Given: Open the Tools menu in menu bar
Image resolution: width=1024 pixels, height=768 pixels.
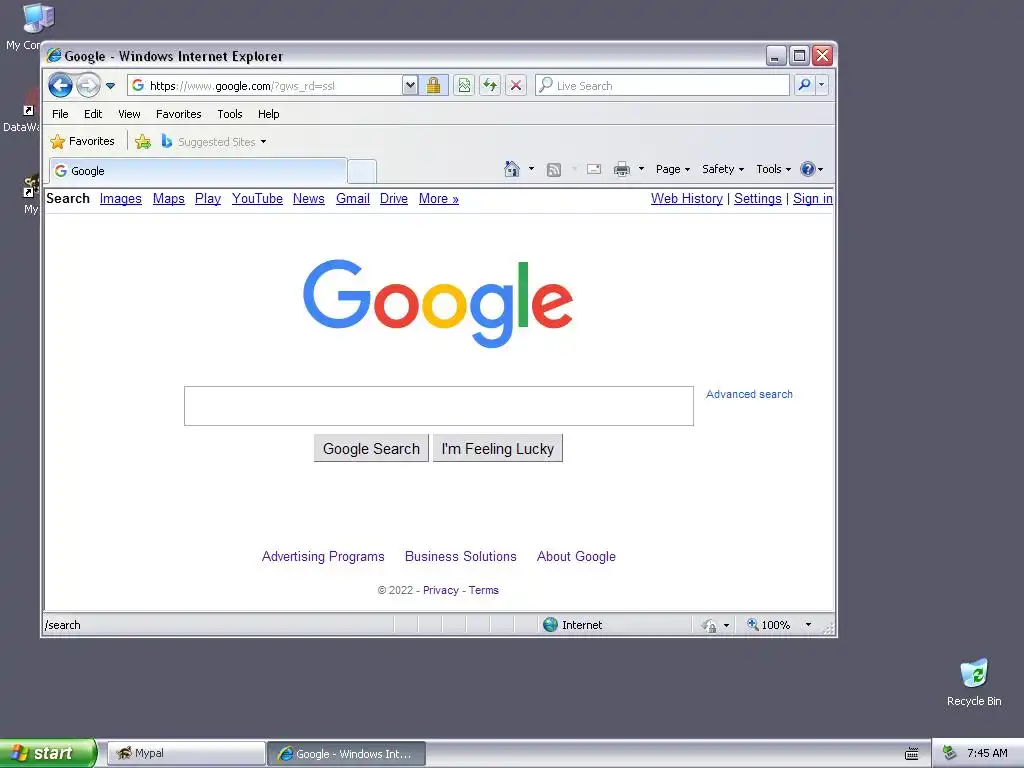Looking at the screenshot, I should coord(230,114).
